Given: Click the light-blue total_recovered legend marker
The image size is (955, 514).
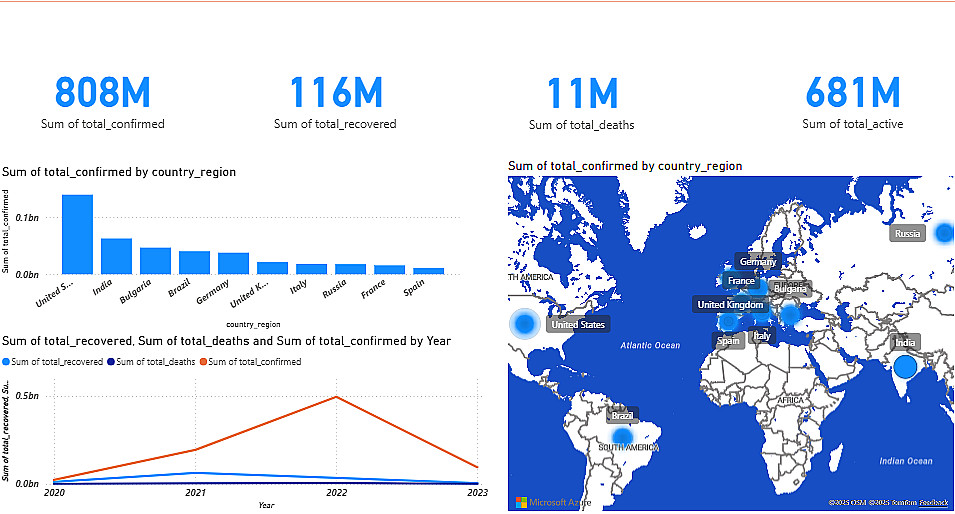Looking at the screenshot, I should (x=6, y=362).
